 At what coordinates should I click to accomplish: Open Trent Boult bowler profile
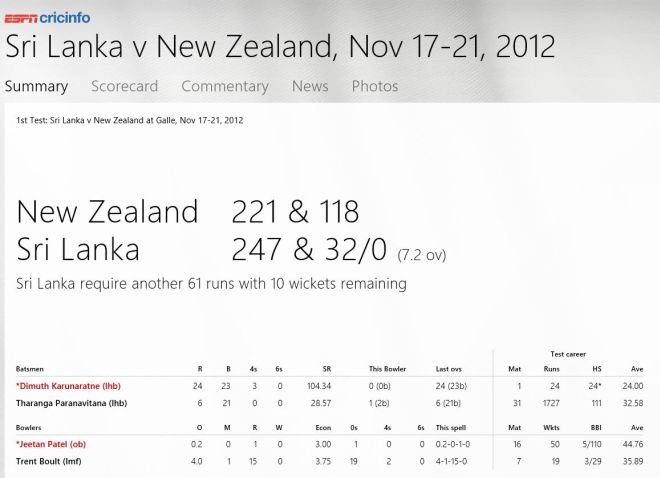tap(48, 461)
